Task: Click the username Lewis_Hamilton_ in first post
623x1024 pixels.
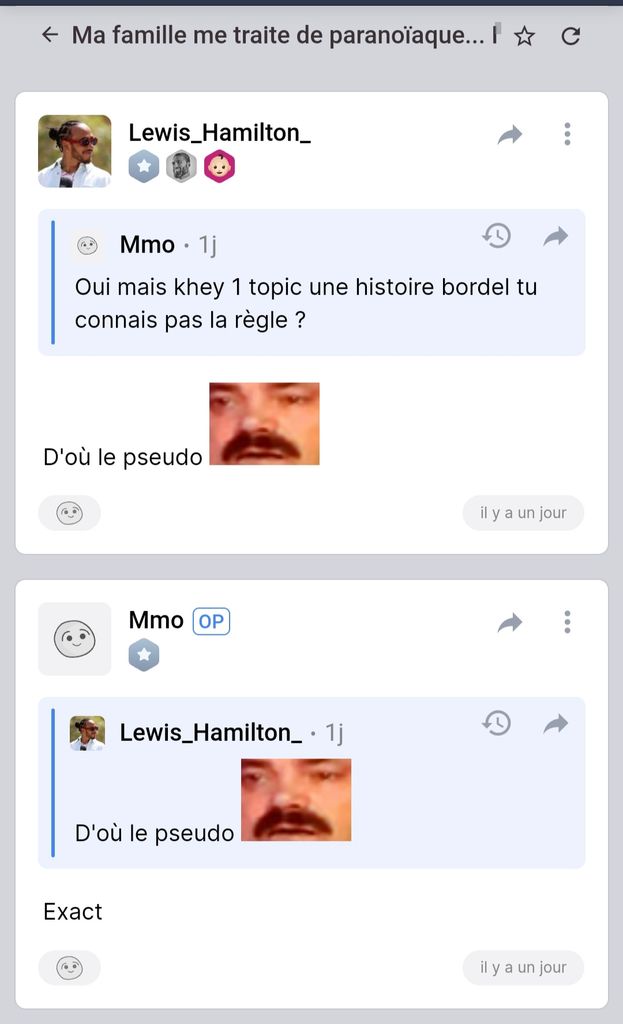Action: point(219,132)
